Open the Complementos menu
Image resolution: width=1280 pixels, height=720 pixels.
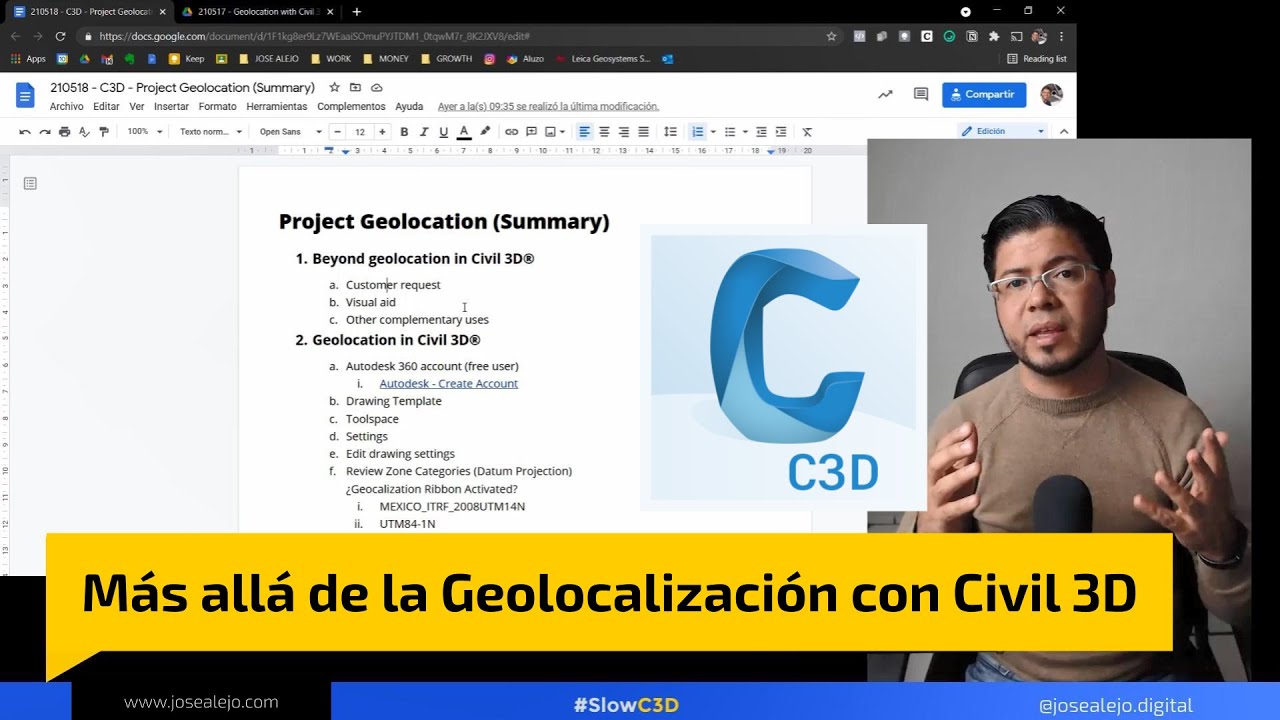point(351,106)
